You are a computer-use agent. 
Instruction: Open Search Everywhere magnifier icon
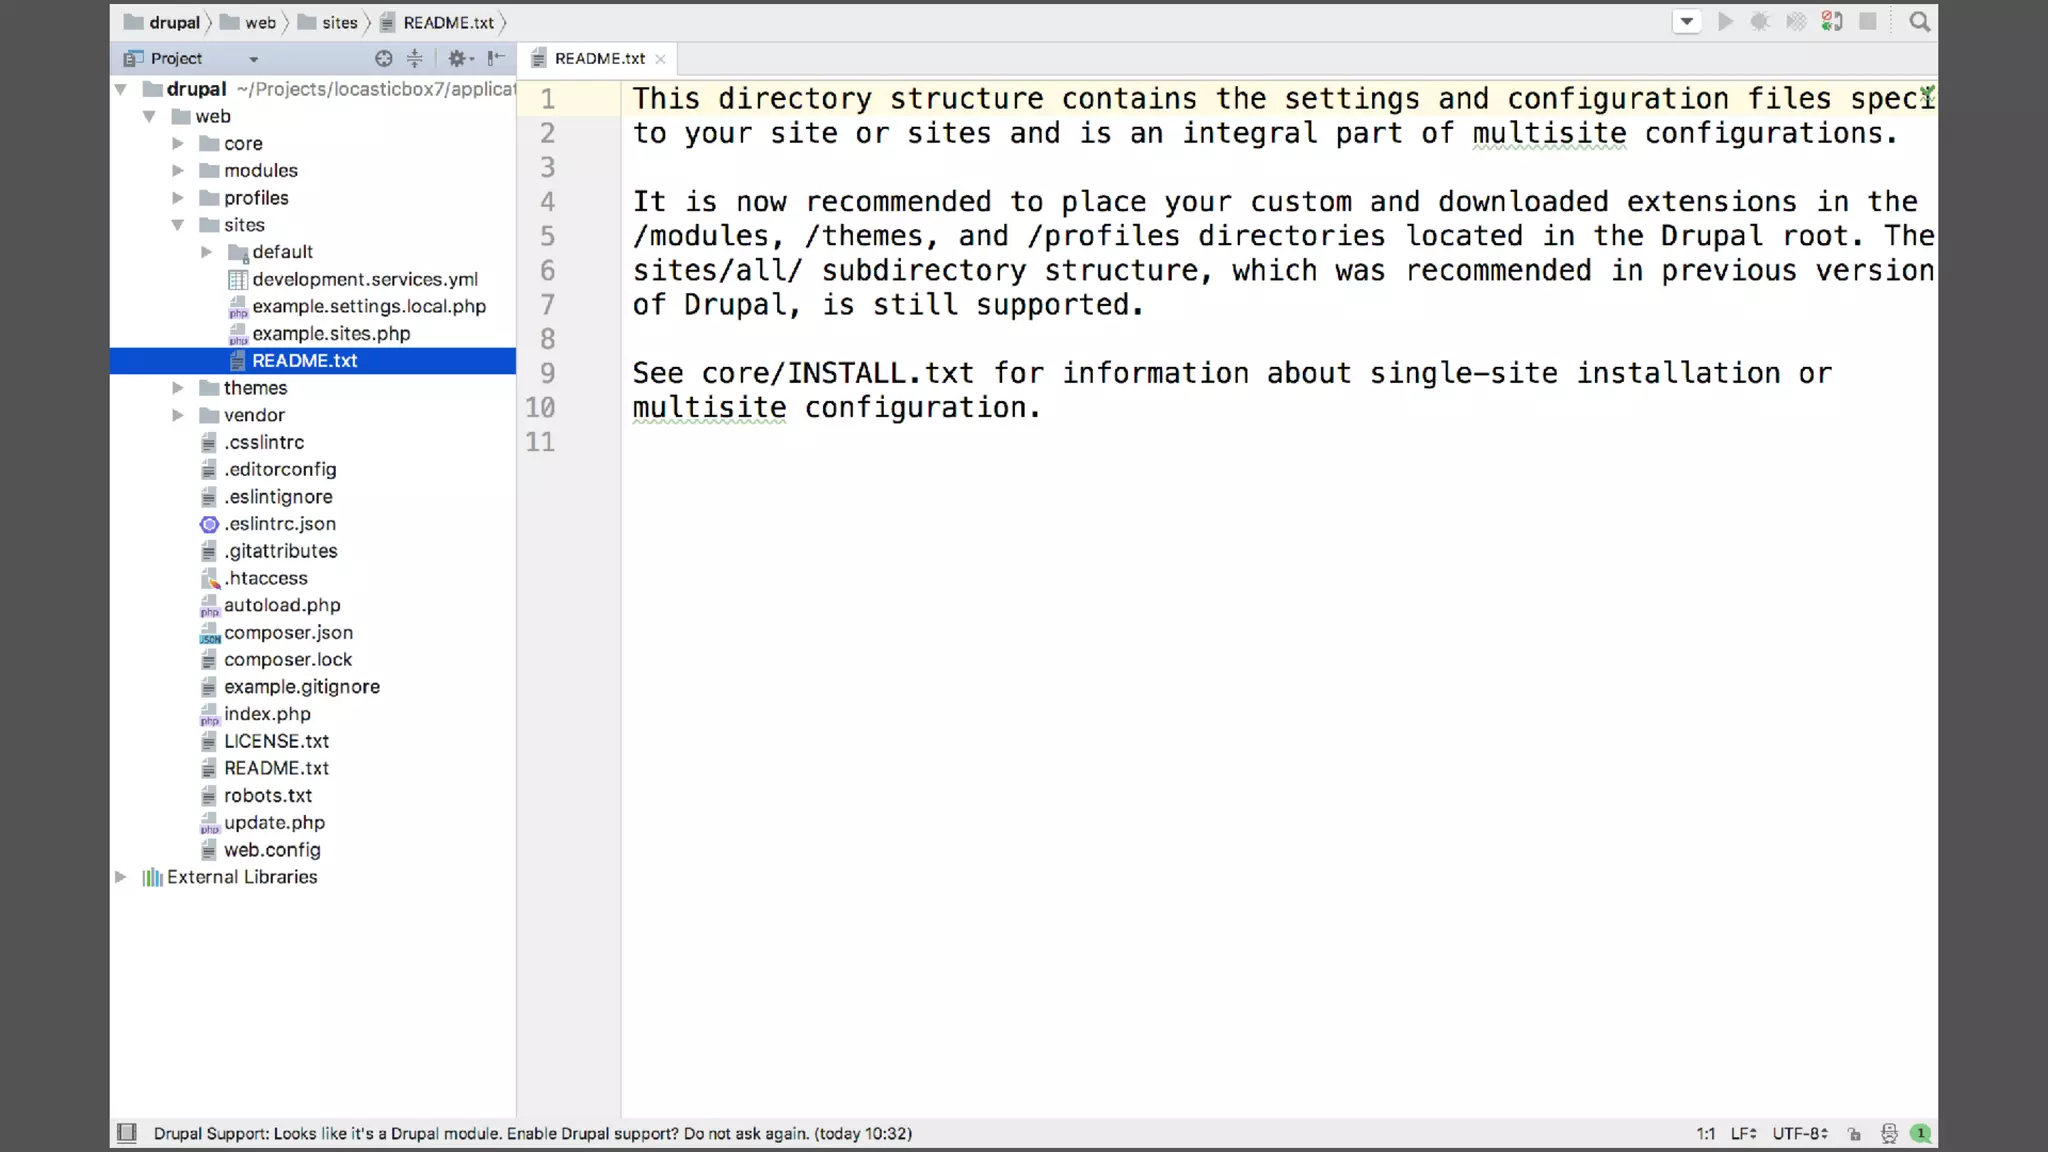tap(1919, 22)
